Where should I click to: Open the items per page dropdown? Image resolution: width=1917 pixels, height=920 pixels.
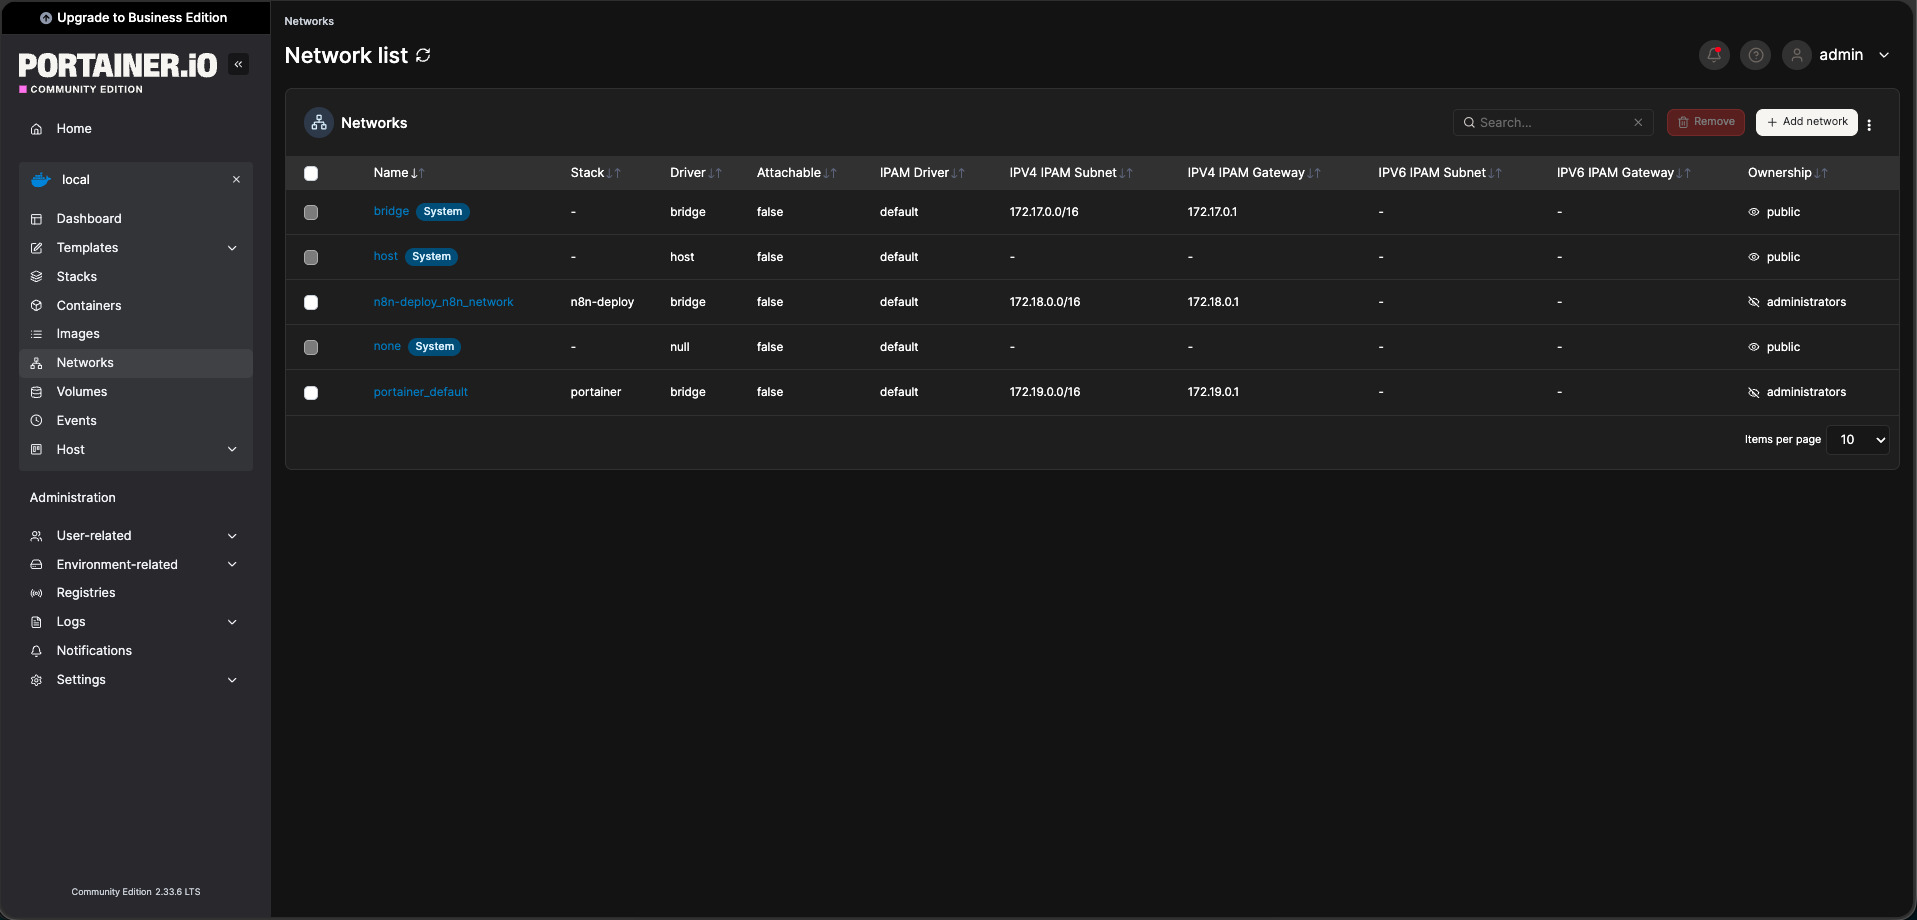tap(1856, 440)
